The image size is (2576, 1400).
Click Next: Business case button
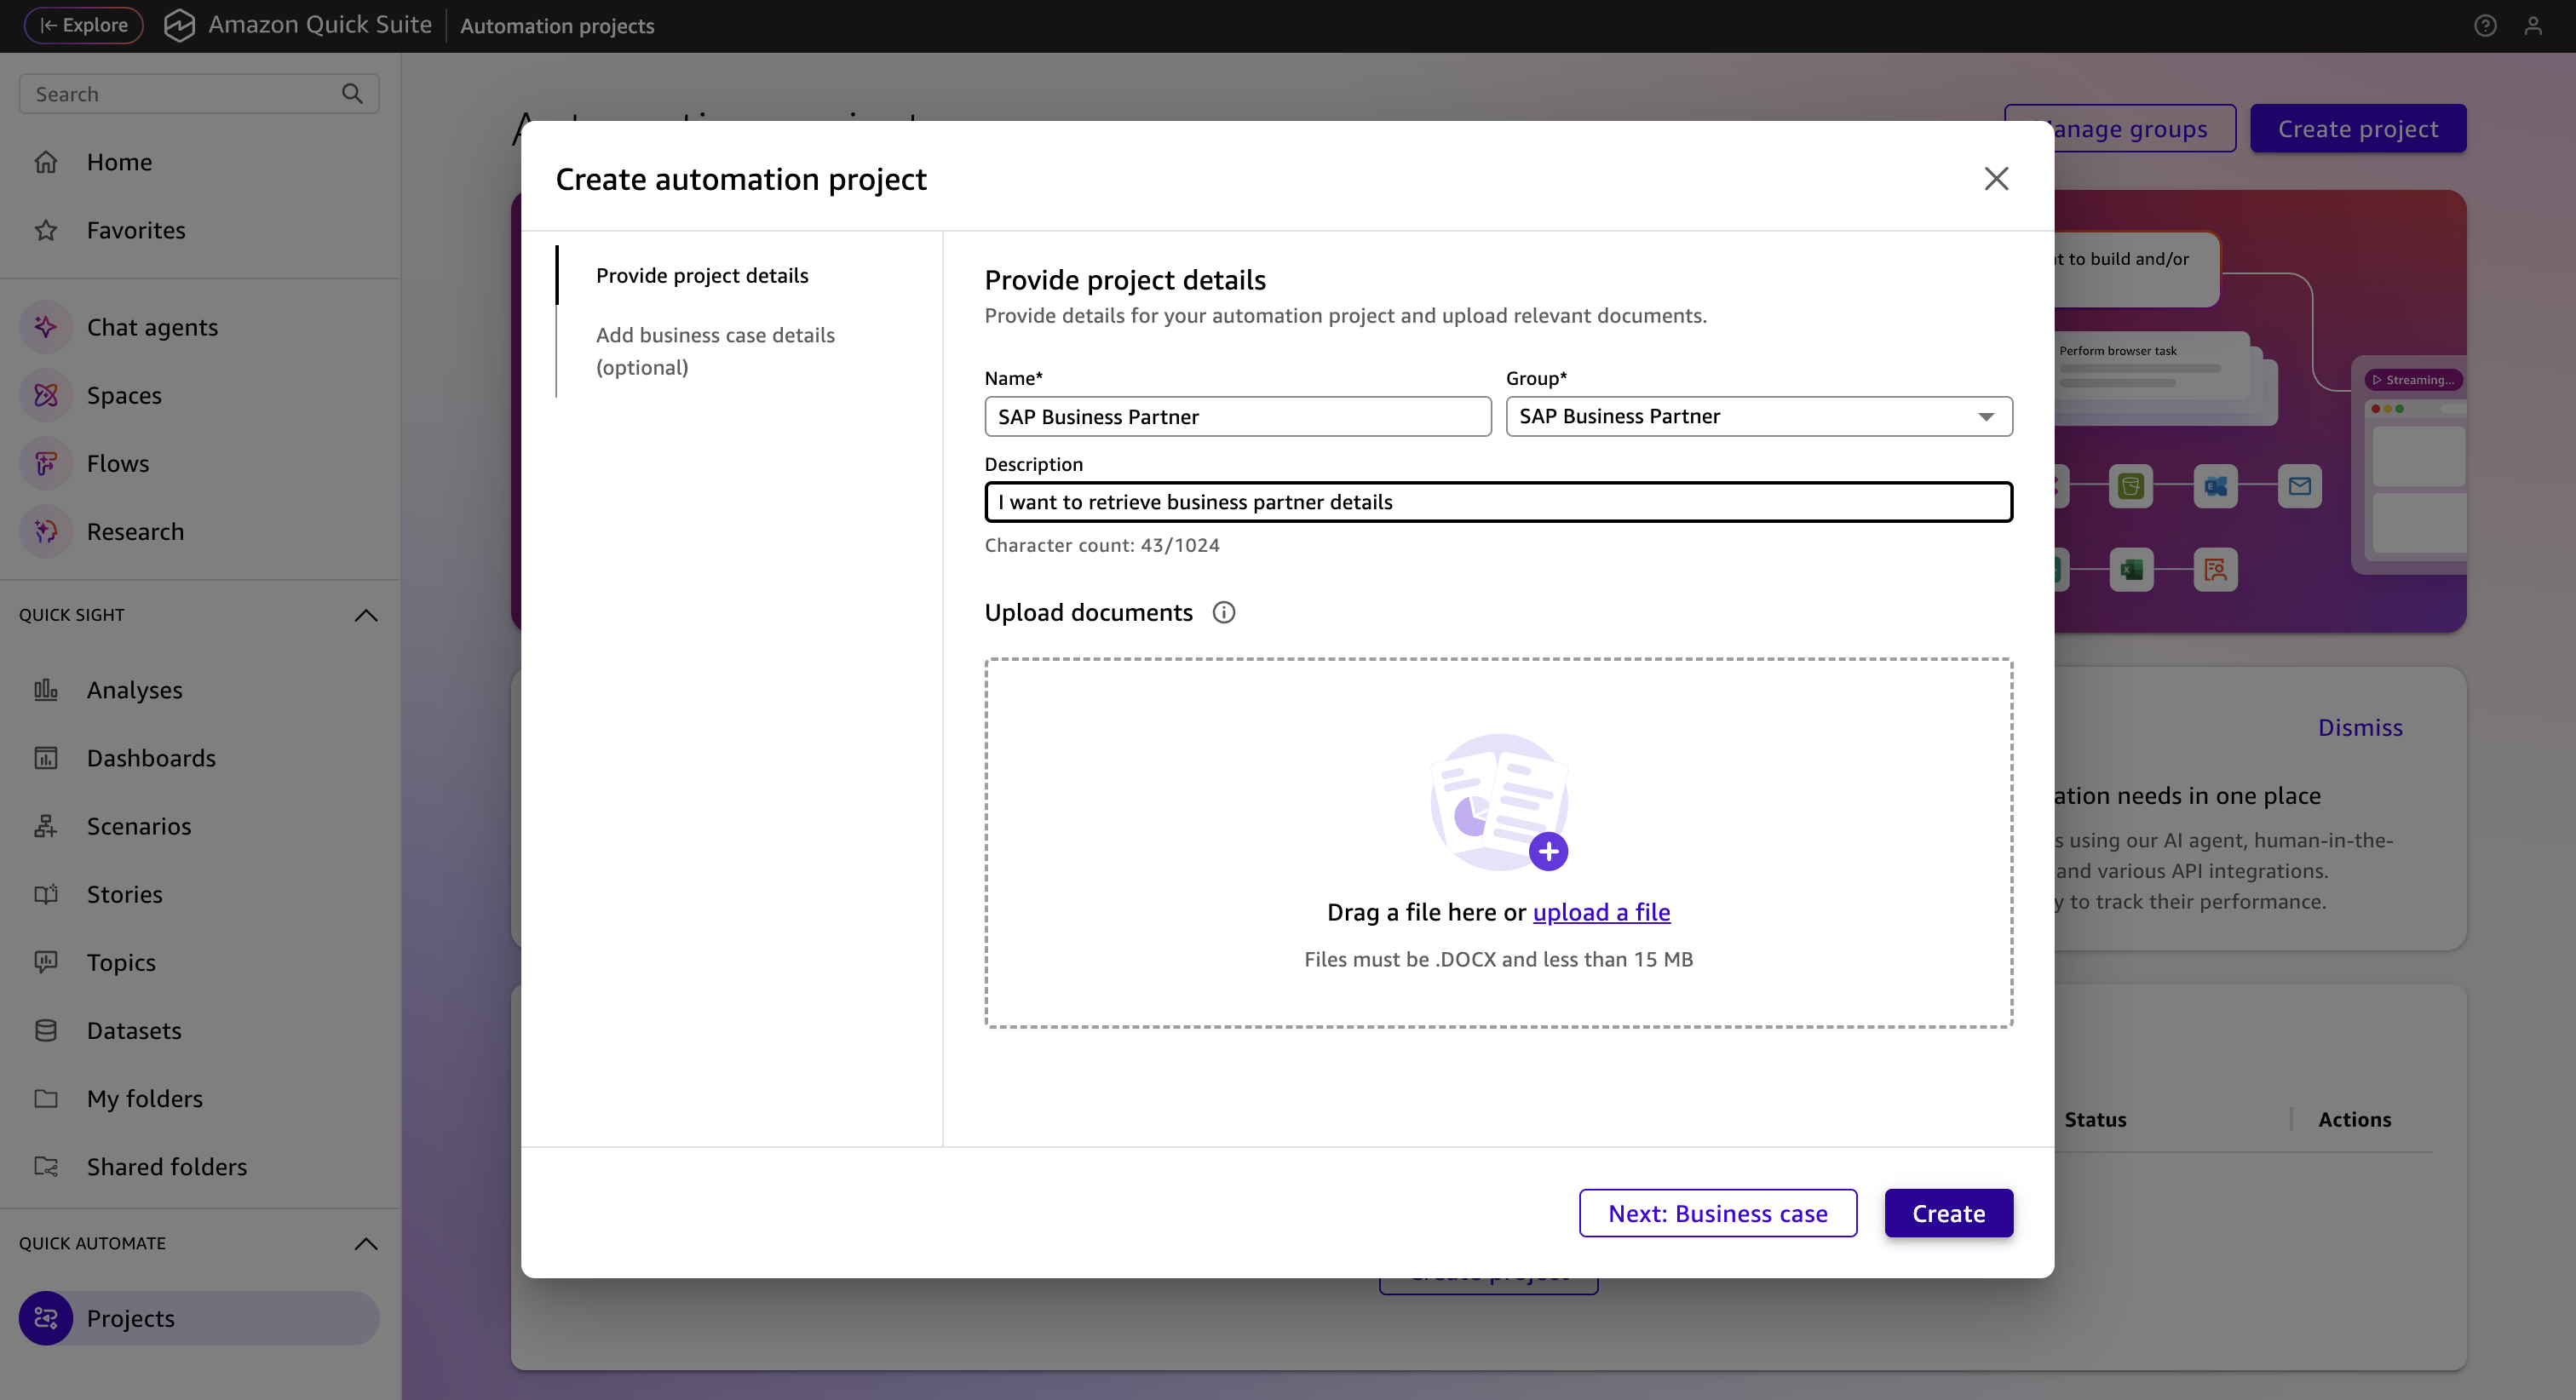point(1717,1213)
